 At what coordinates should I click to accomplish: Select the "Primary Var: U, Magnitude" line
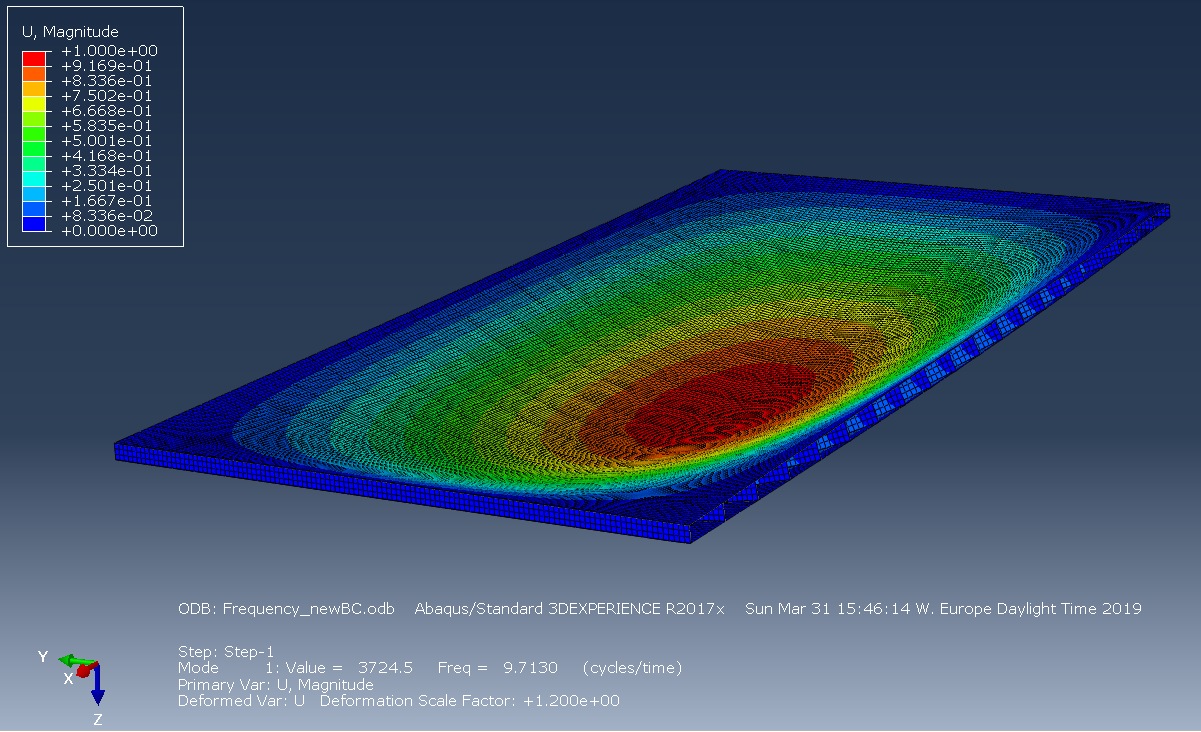[x=275, y=685]
